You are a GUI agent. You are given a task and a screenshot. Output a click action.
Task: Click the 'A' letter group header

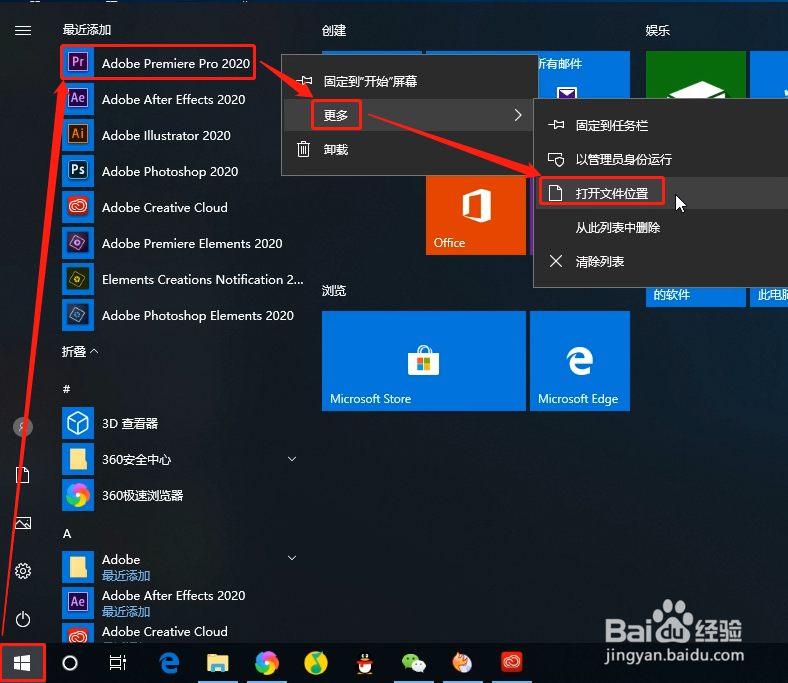point(67,533)
